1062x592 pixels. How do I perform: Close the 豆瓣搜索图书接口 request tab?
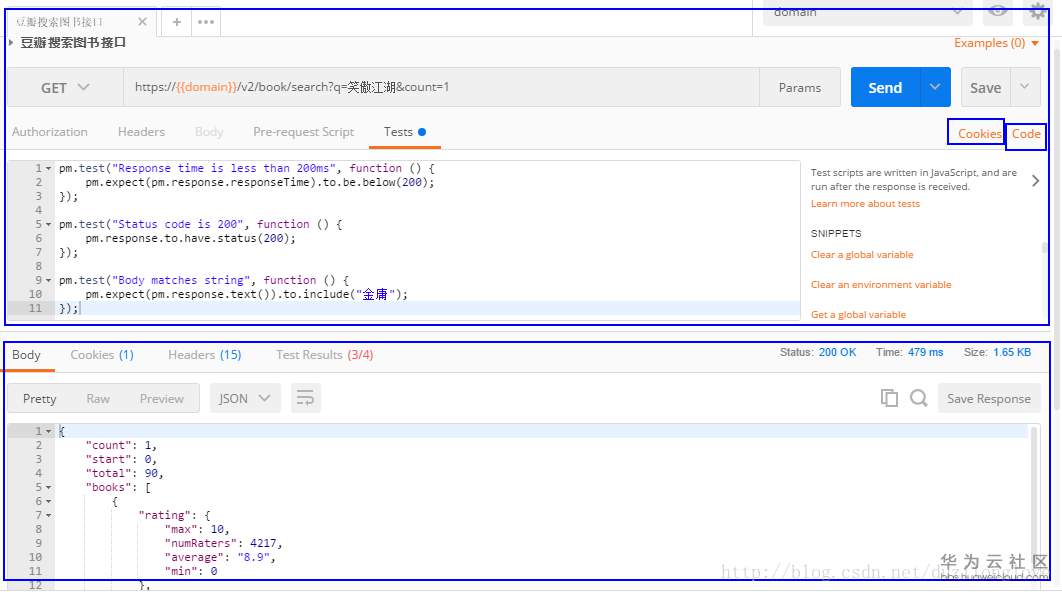(142, 21)
